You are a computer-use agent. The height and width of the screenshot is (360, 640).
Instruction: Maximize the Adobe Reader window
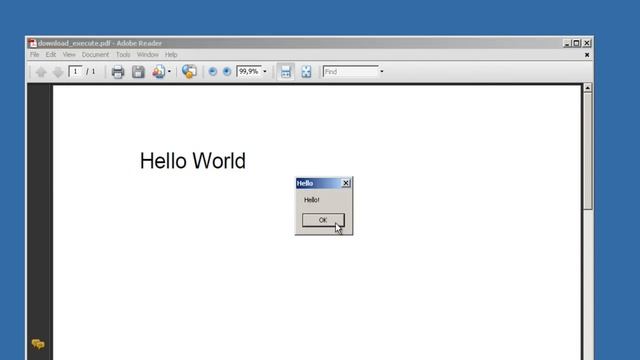(576, 43)
